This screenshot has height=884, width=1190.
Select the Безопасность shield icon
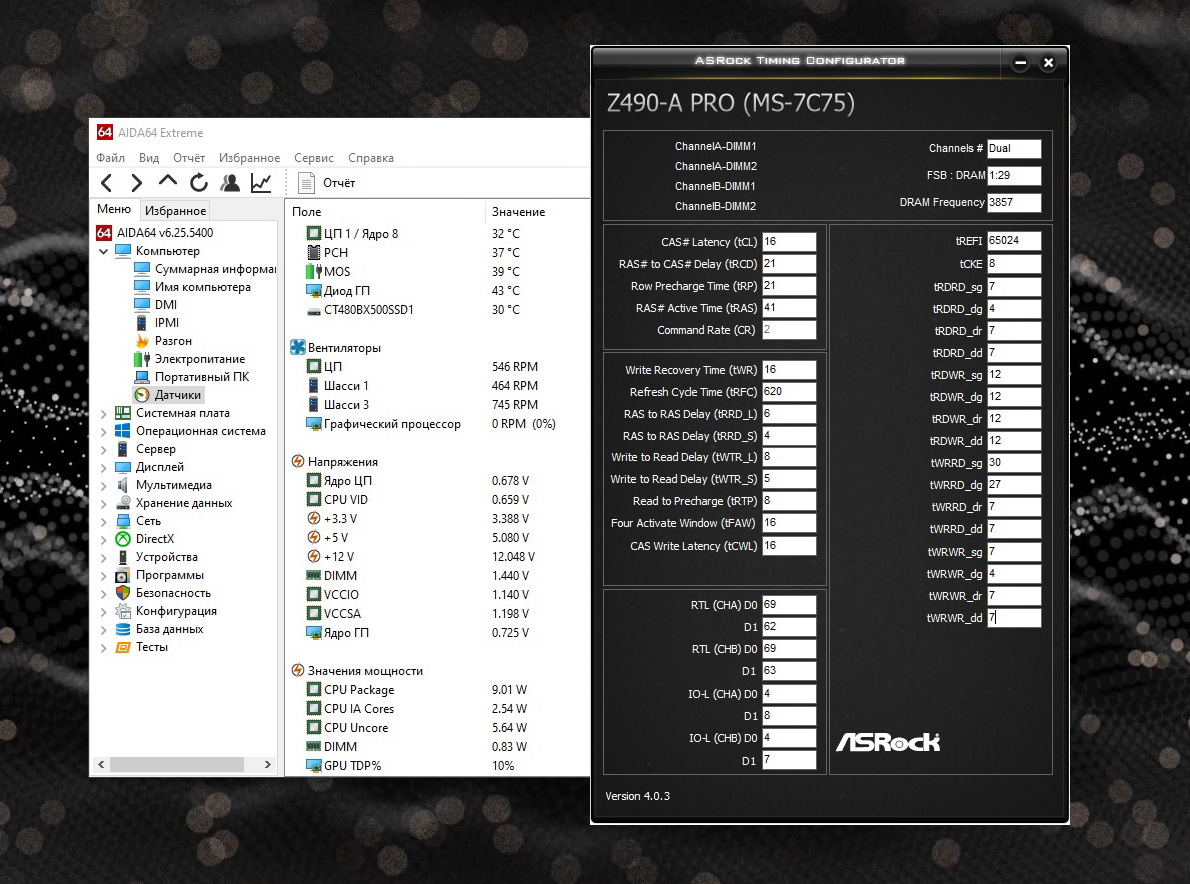click(x=123, y=593)
